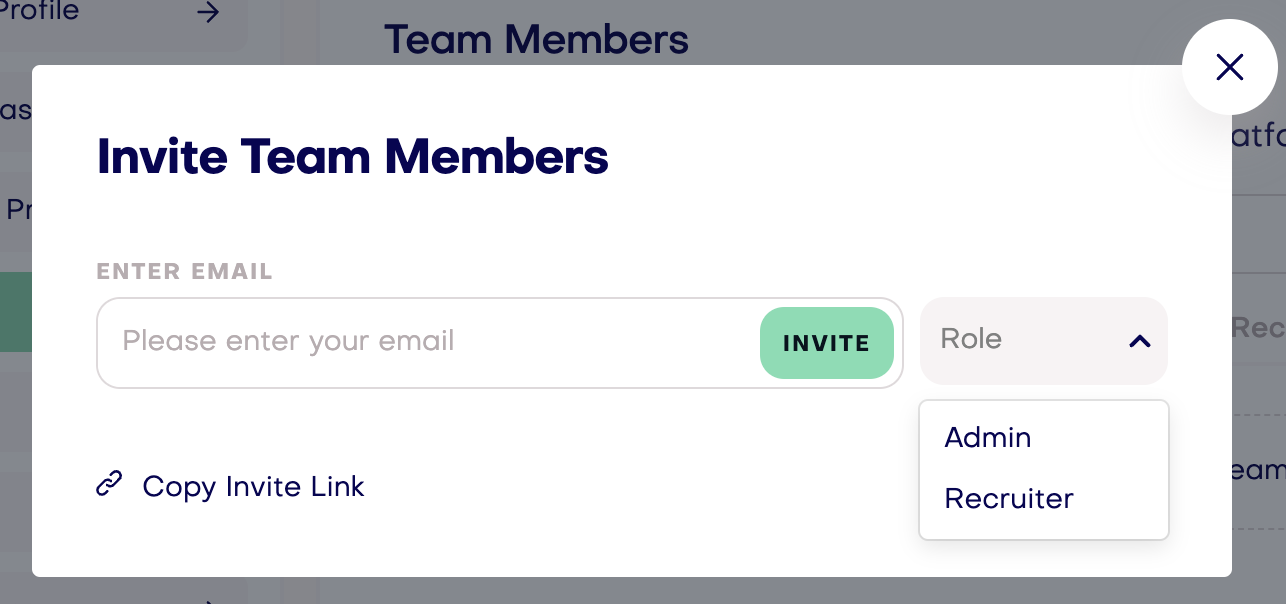The height and width of the screenshot is (604, 1286).
Task: Collapse the Role list via chevron arrow
Action: [x=1139, y=341]
